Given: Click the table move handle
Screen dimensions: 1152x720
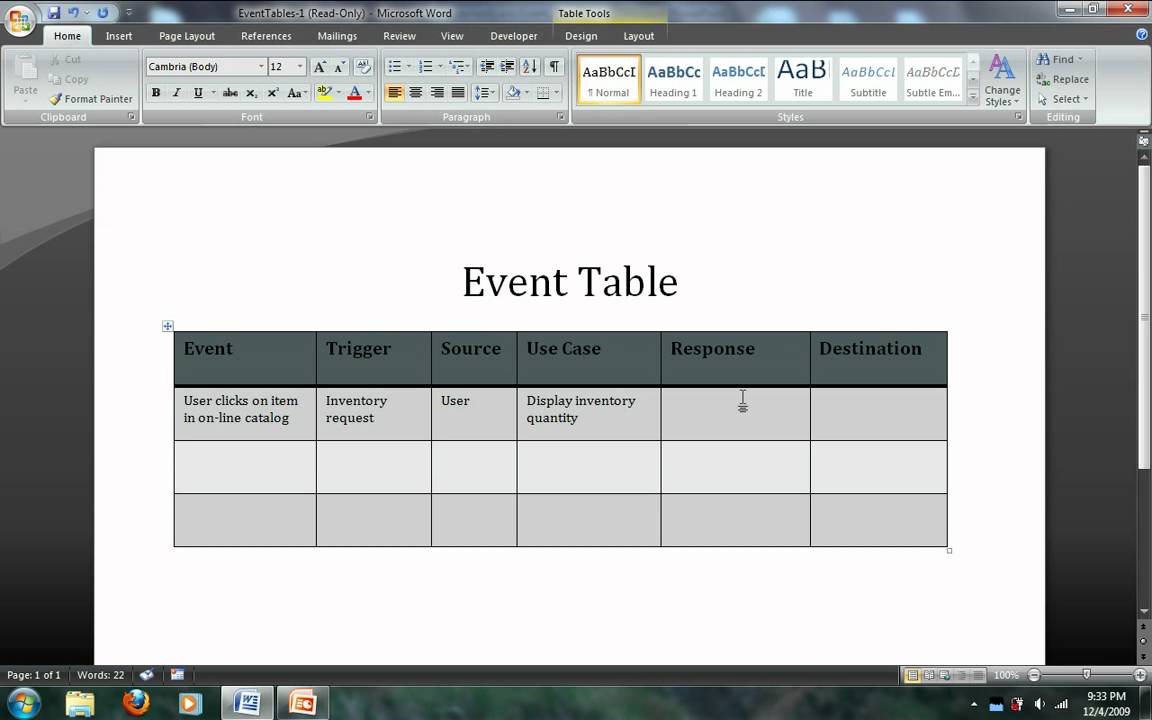Looking at the screenshot, I should pyautogui.click(x=168, y=325).
